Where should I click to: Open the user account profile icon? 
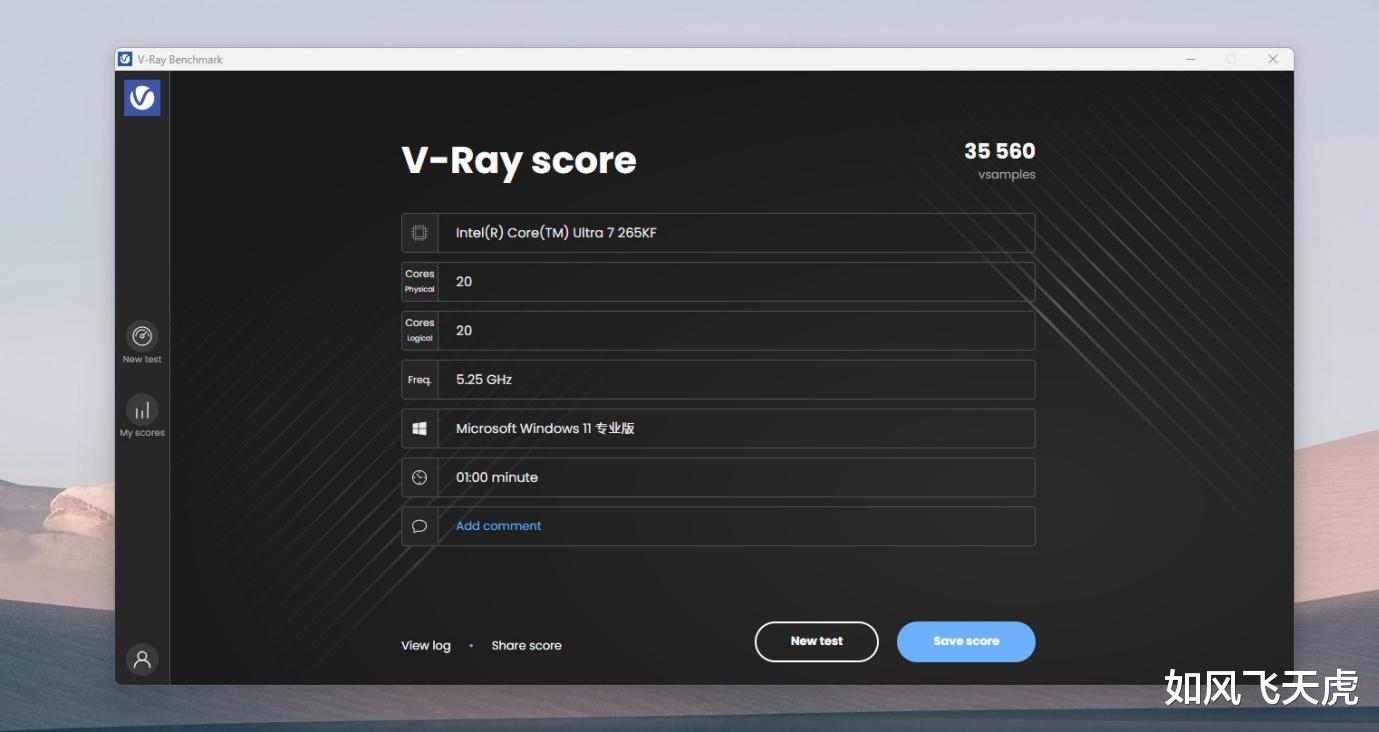(142, 659)
